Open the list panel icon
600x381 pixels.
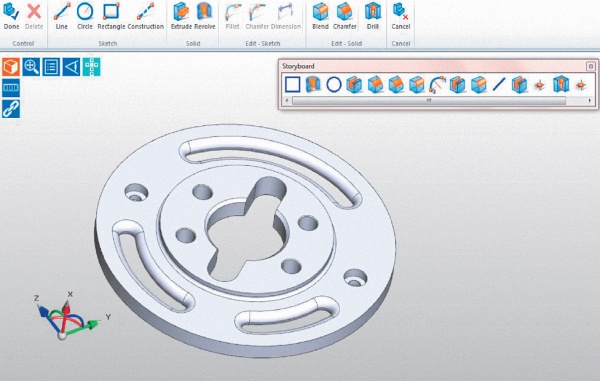(x=51, y=67)
